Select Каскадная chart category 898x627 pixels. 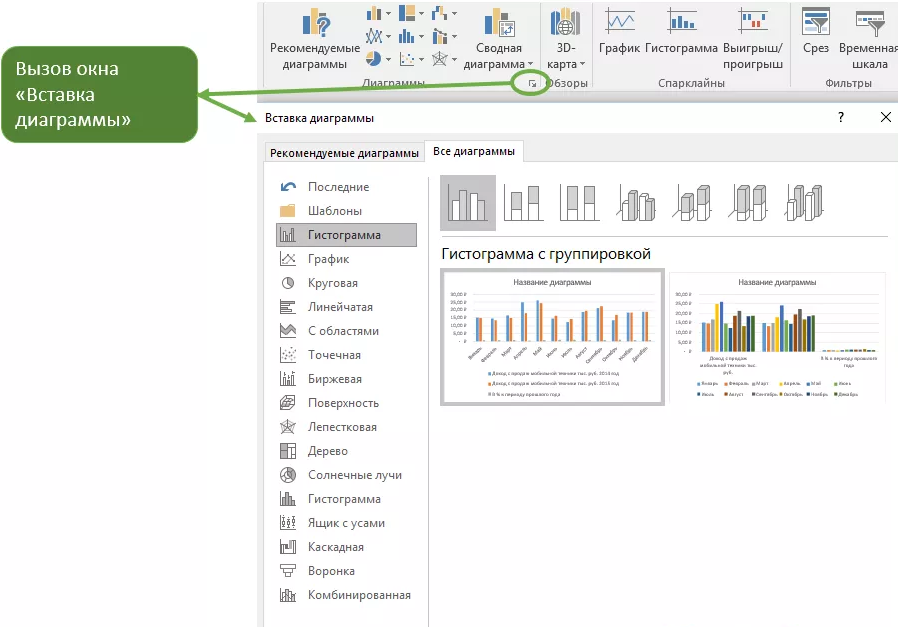click(346, 547)
